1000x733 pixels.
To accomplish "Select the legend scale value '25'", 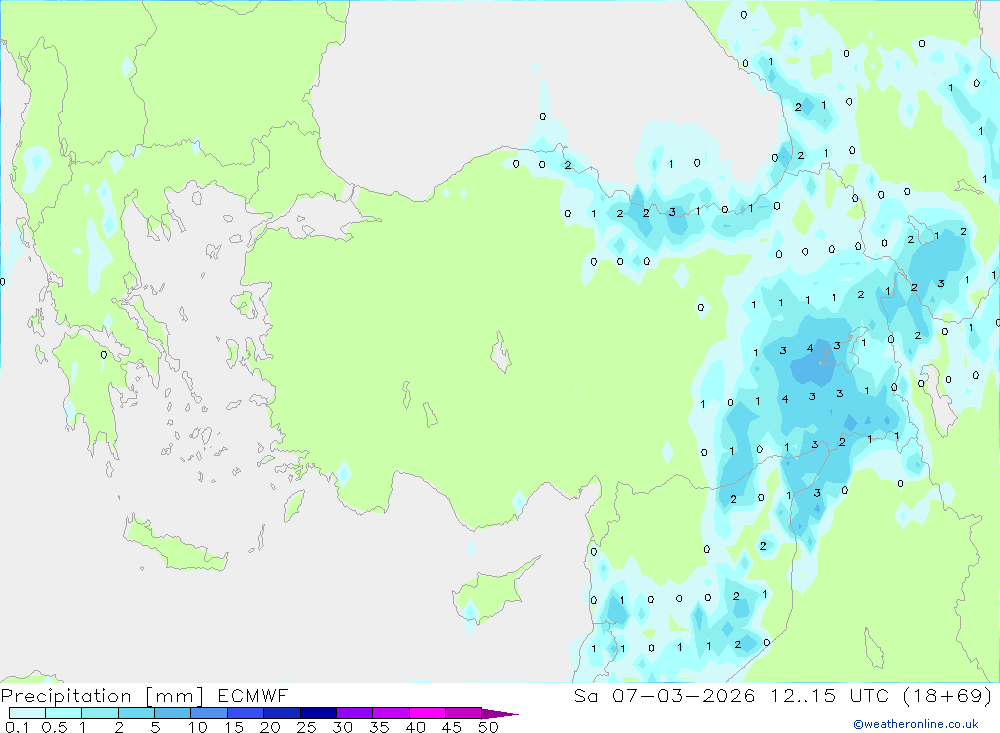I will (x=307, y=727).
